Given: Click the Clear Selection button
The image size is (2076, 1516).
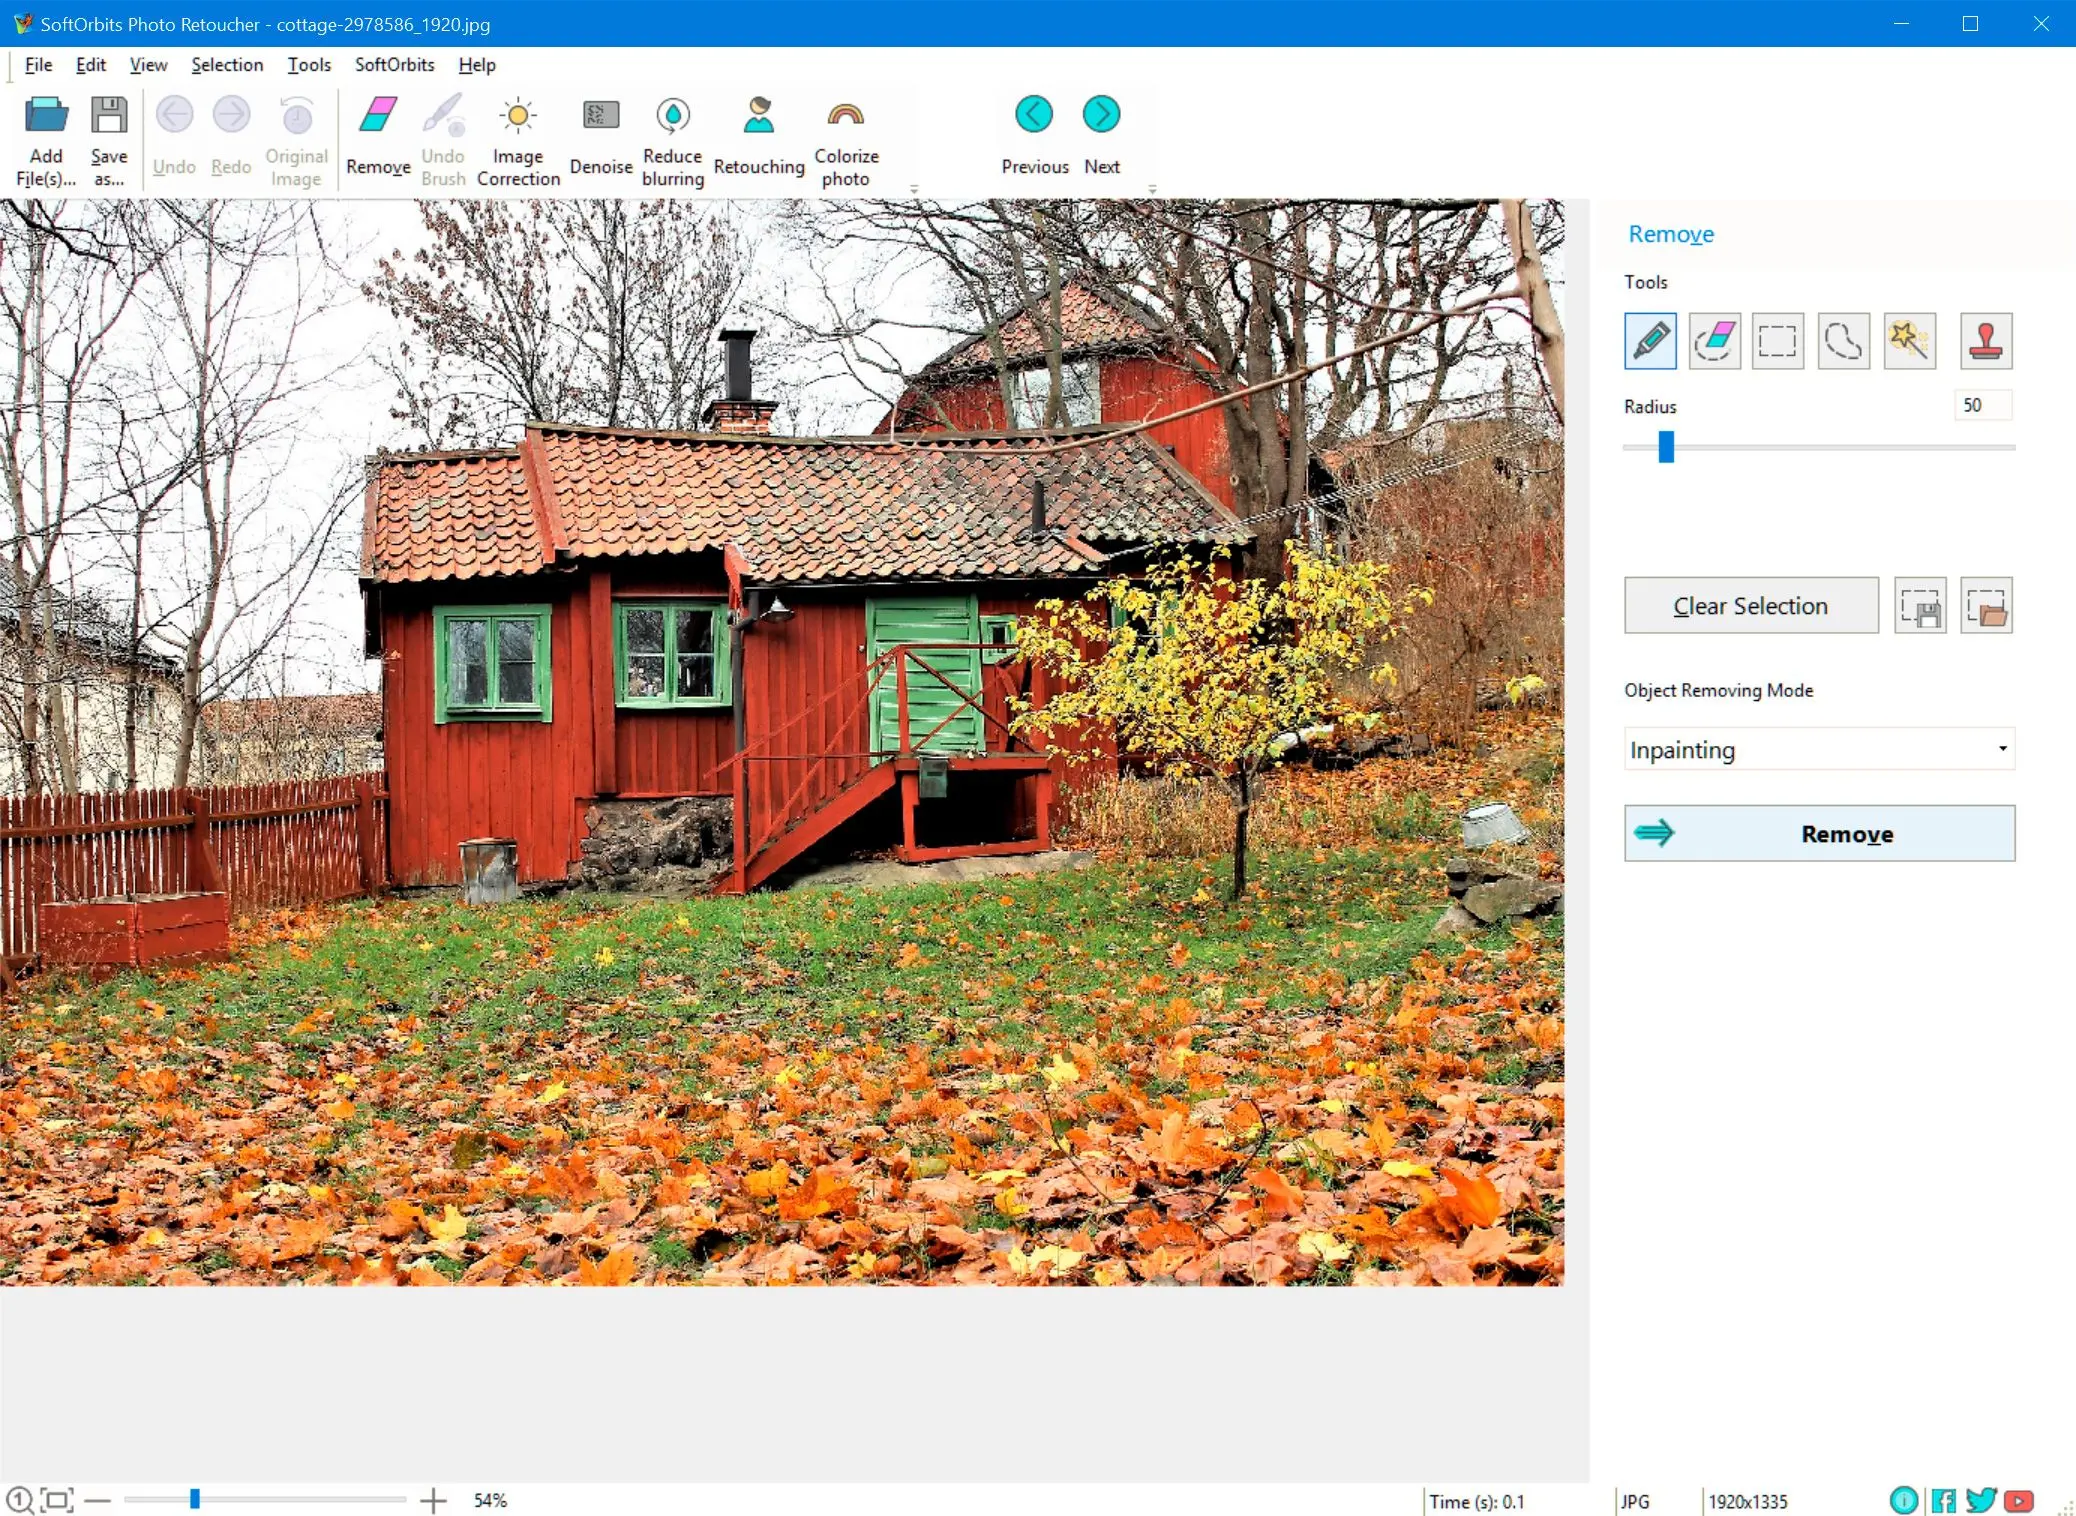Looking at the screenshot, I should click(1750, 606).
